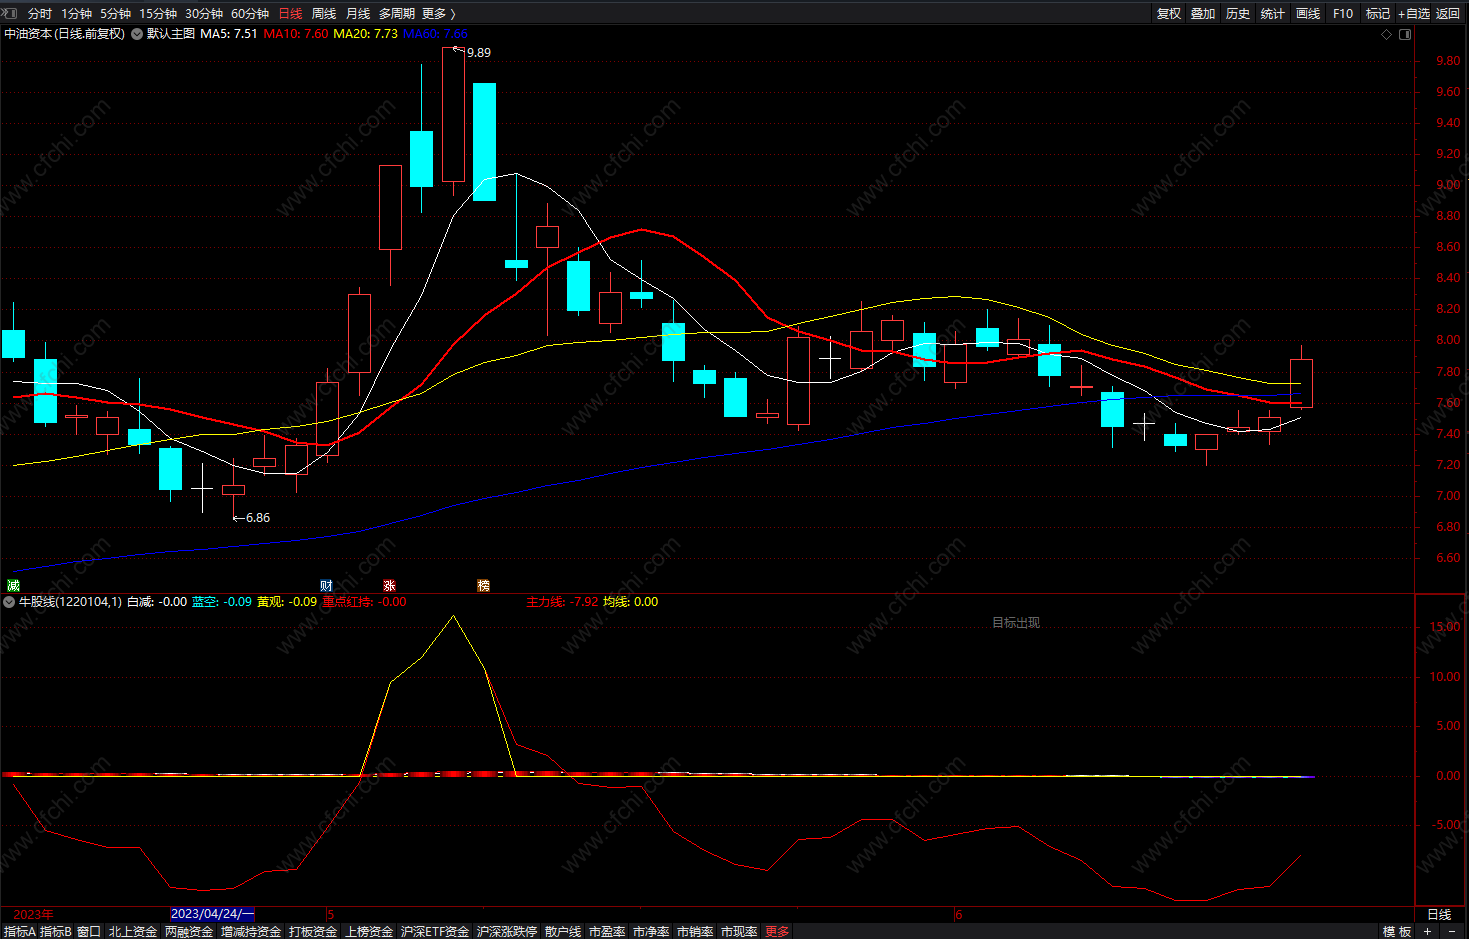Image resolution: width=1469 pixels, height=939 pixels.
Task: Open dropdown arrow beside 牛股线 indicator
Action: (x=9, y=602)
